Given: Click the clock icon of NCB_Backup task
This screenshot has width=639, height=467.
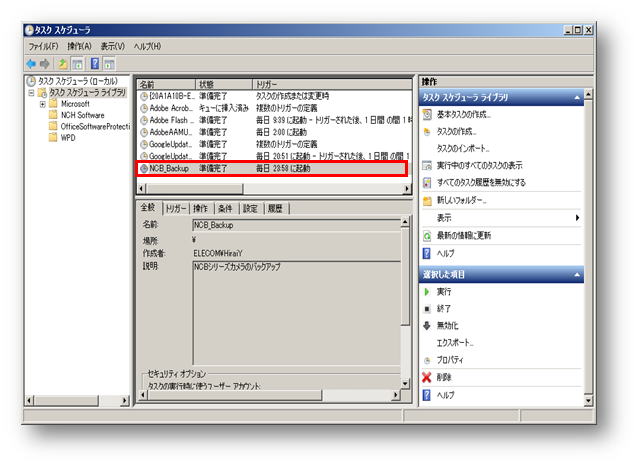Looking at the screenshot, I should [x=144, y=168].
